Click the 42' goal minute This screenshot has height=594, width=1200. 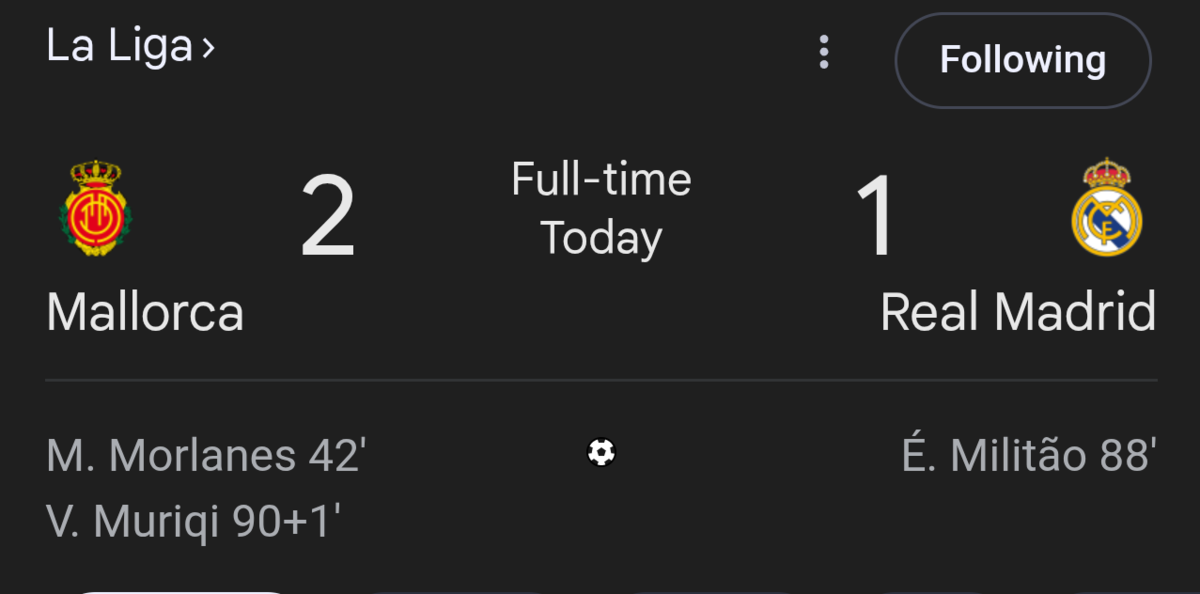click(x=337, y=456)
